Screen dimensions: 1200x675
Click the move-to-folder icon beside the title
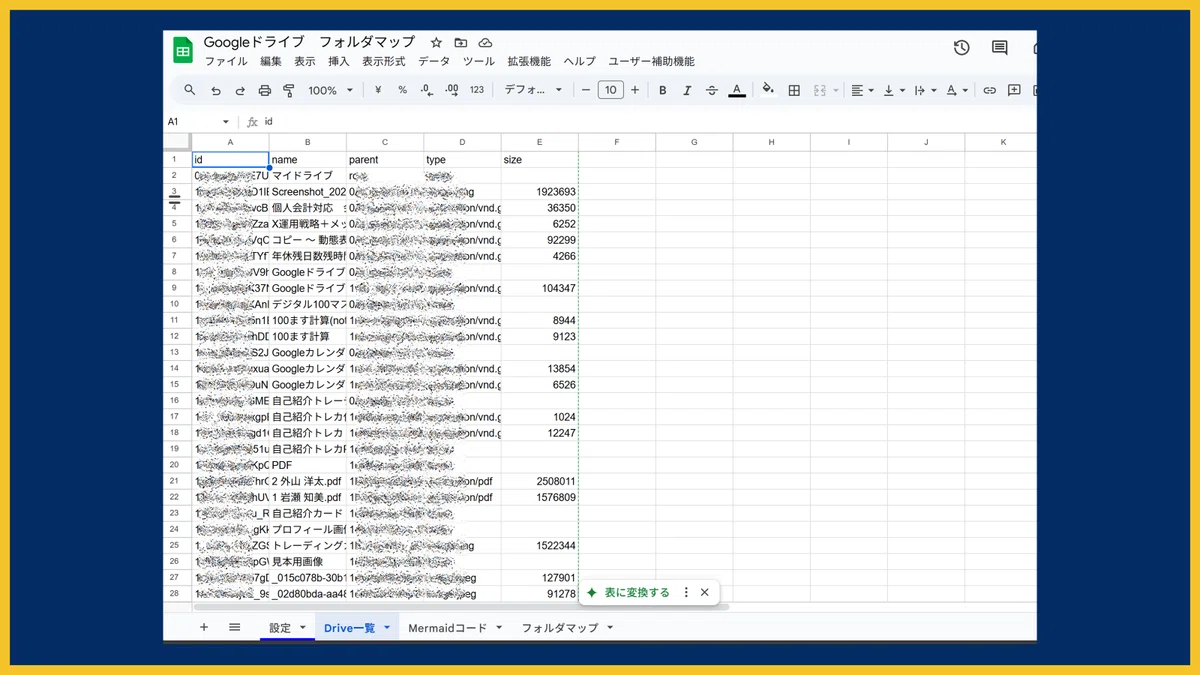[460, 43]
